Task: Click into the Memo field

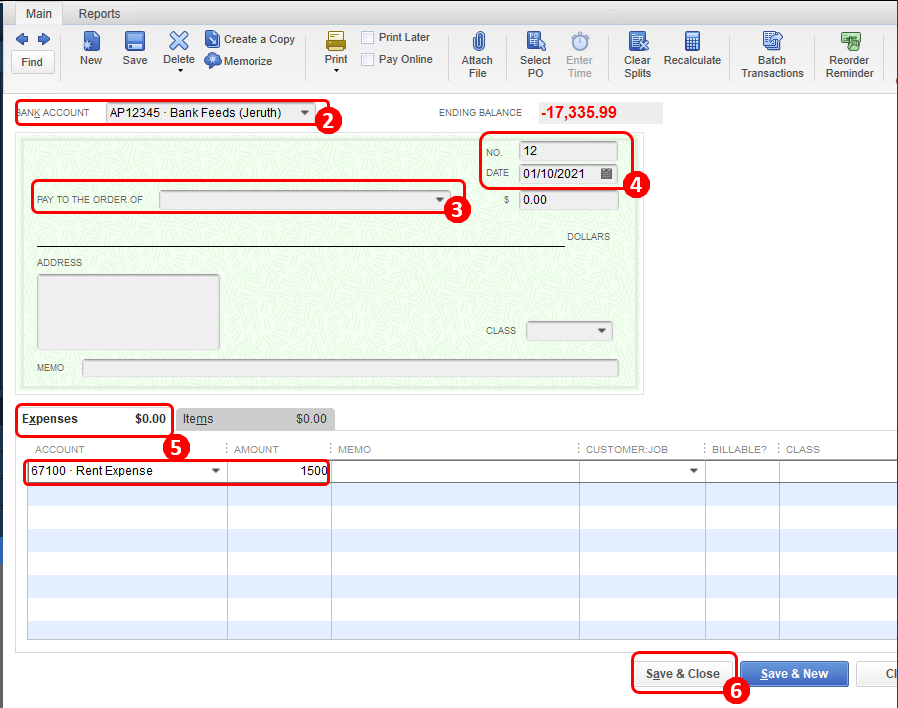Action: (x=350, y=368)
